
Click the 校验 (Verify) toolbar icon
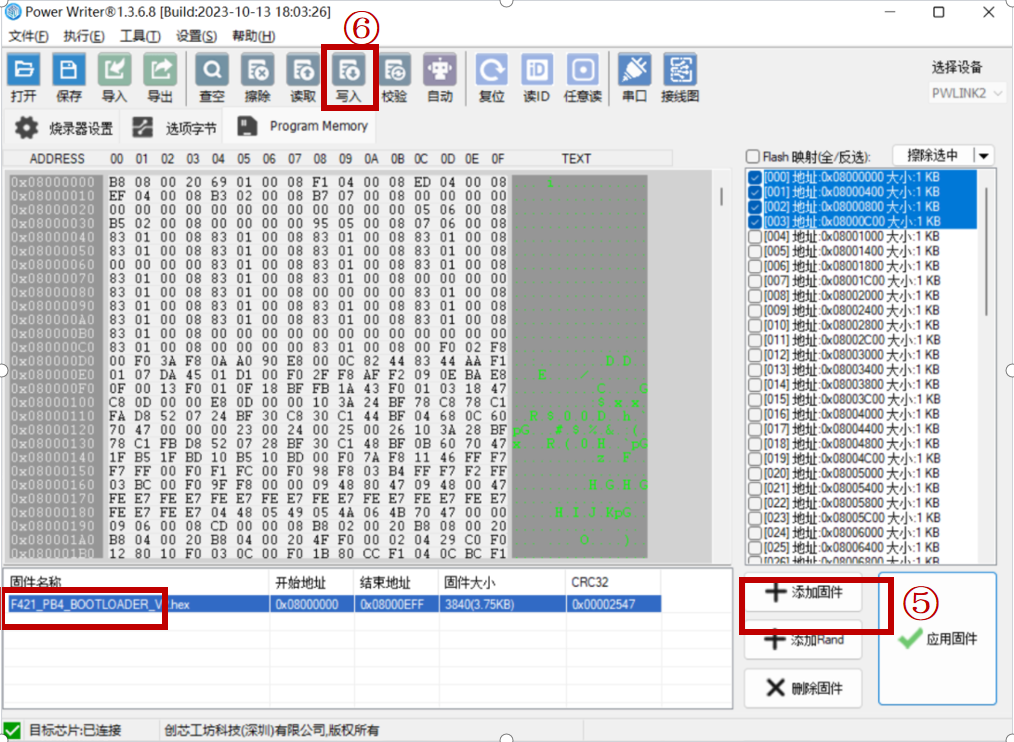(x=394, y=78)
